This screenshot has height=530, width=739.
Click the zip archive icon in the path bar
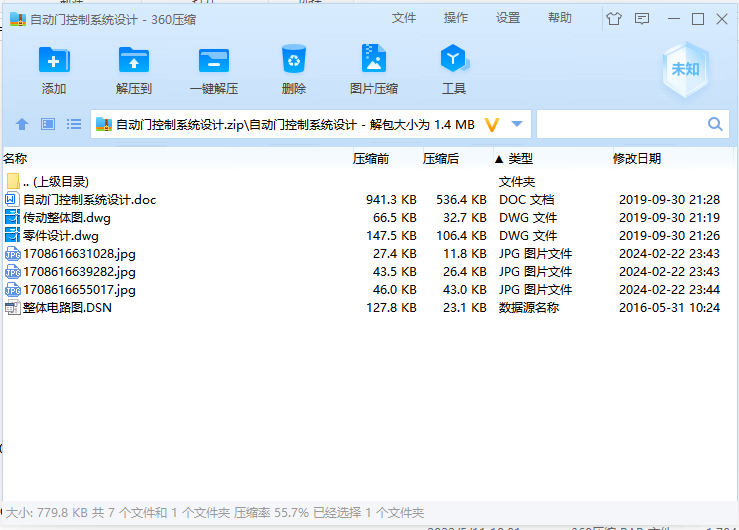104,124
